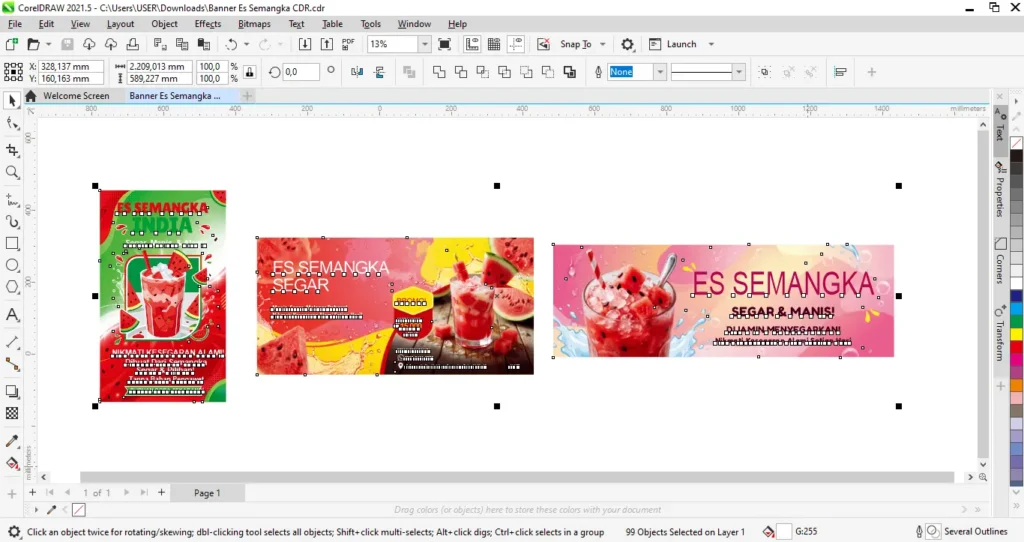The image size is (1024, 542).
Task: Click the object origin reference grid
Action: click(x=13, y=72)
